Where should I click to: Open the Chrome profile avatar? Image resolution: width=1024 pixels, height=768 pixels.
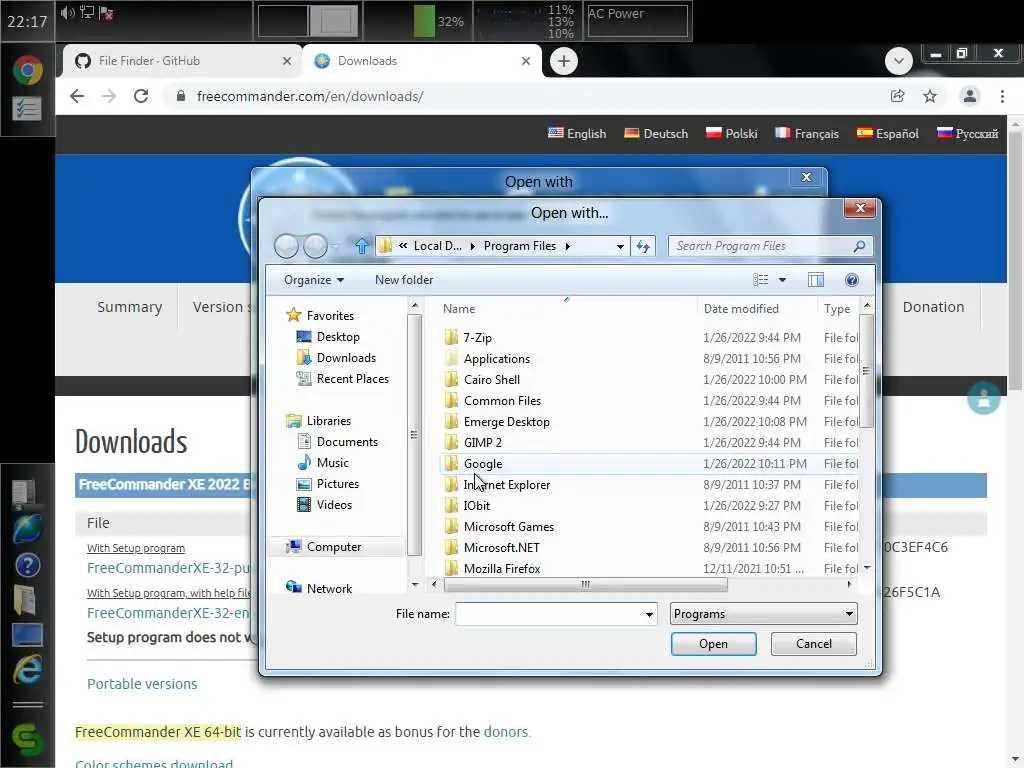click(970, 97)
